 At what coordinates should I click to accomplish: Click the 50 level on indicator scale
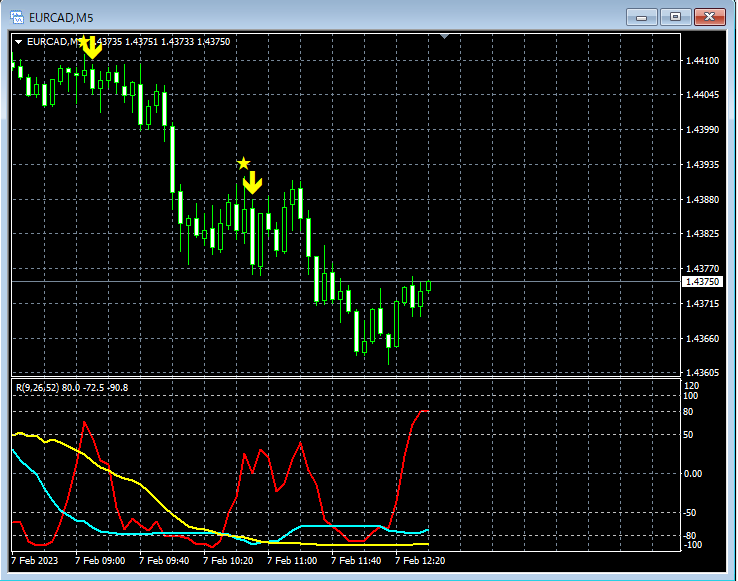coord(688,435)
